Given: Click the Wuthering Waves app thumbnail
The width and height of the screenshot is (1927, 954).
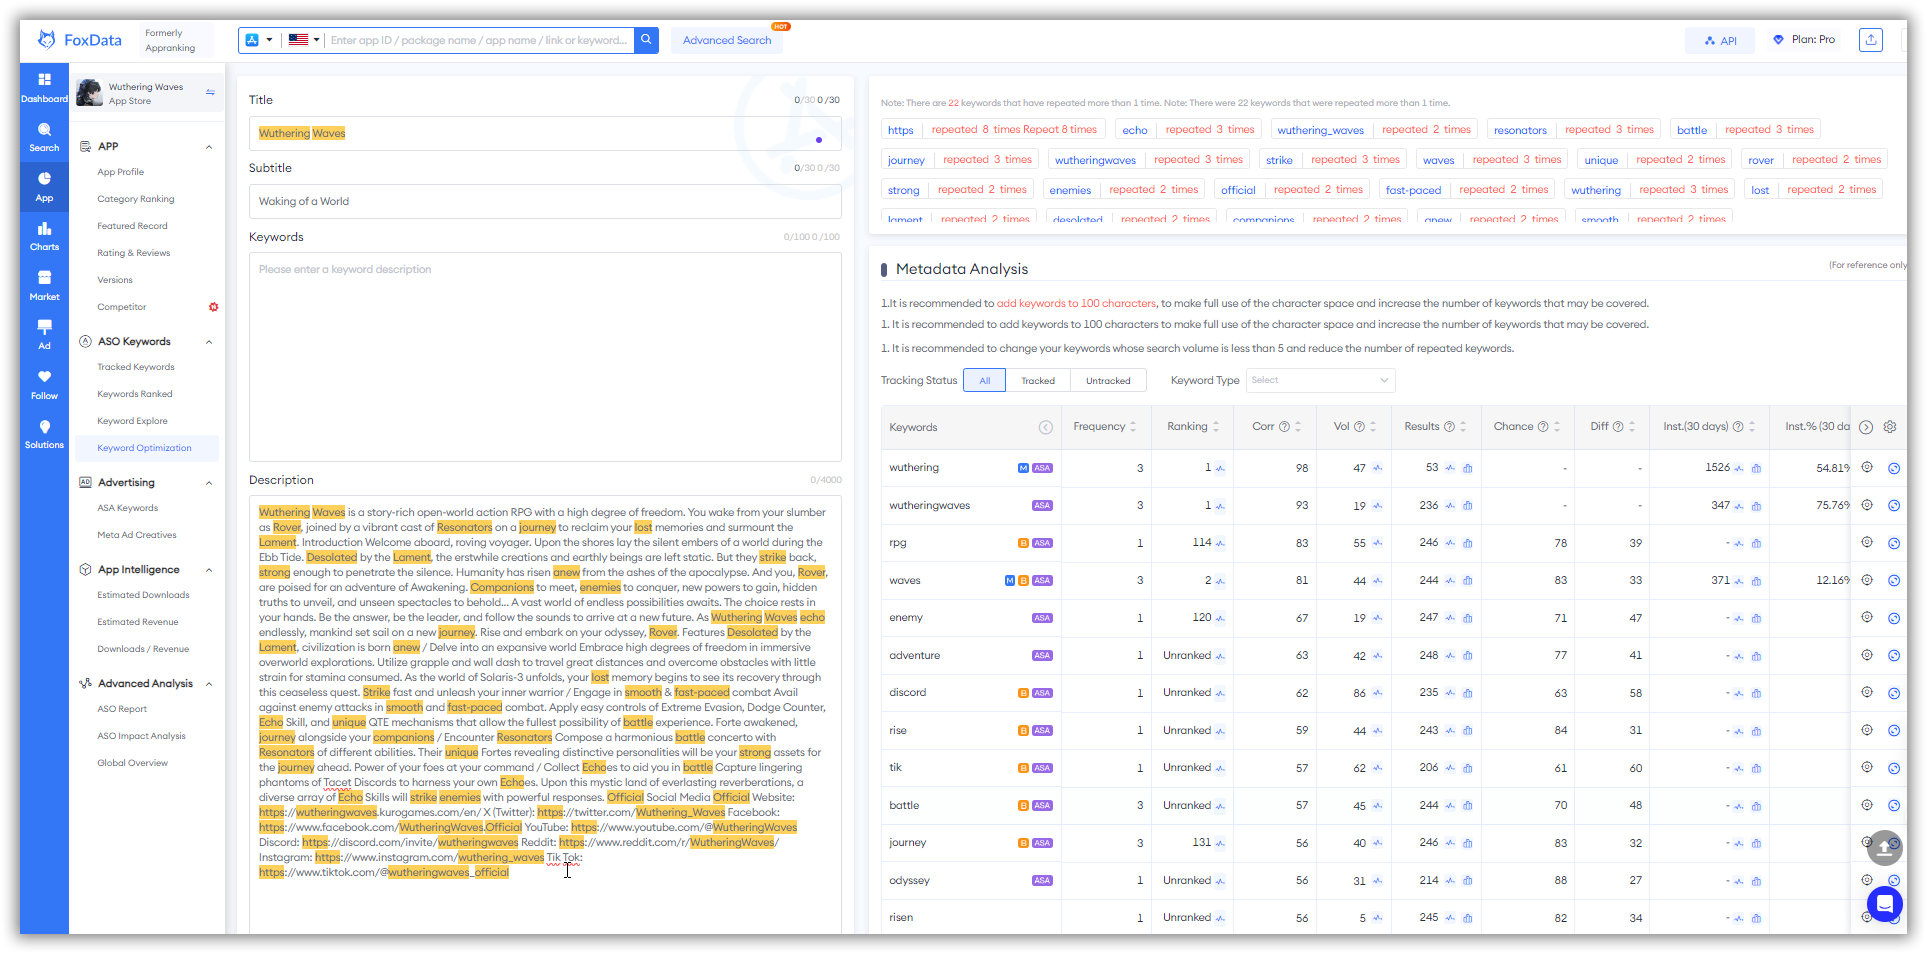Looking at the screenshot, I should point(90,93).
